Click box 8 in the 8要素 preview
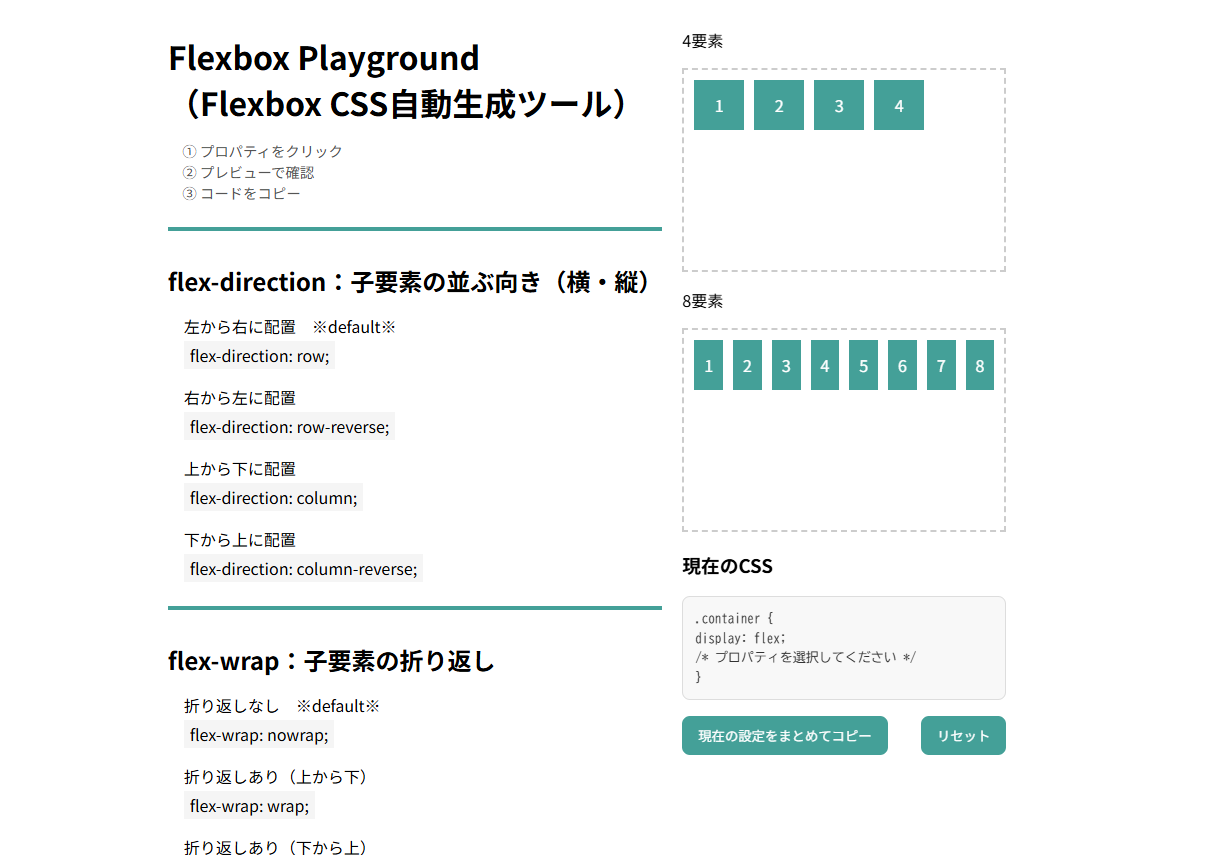The height and width of the screenshot is (855, 1225). pyautogui.click(x=979, y=365)
